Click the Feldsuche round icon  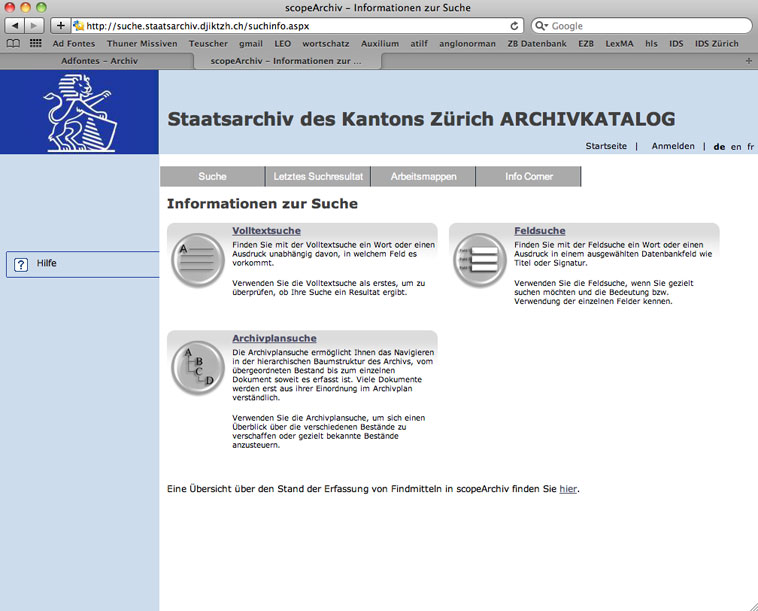point(480,260)
